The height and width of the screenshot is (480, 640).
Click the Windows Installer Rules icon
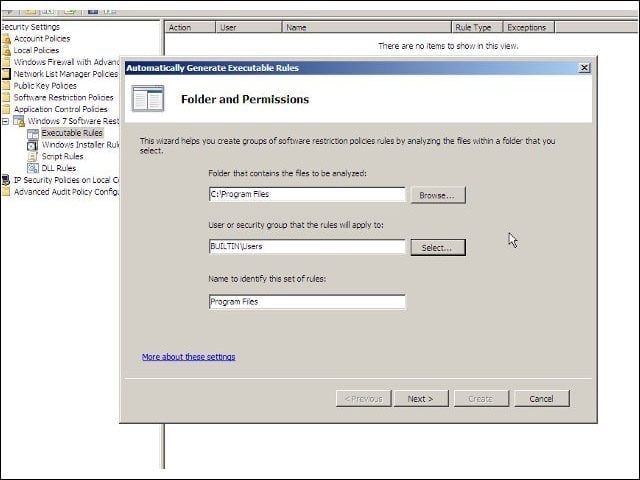[x=33, y=145]
